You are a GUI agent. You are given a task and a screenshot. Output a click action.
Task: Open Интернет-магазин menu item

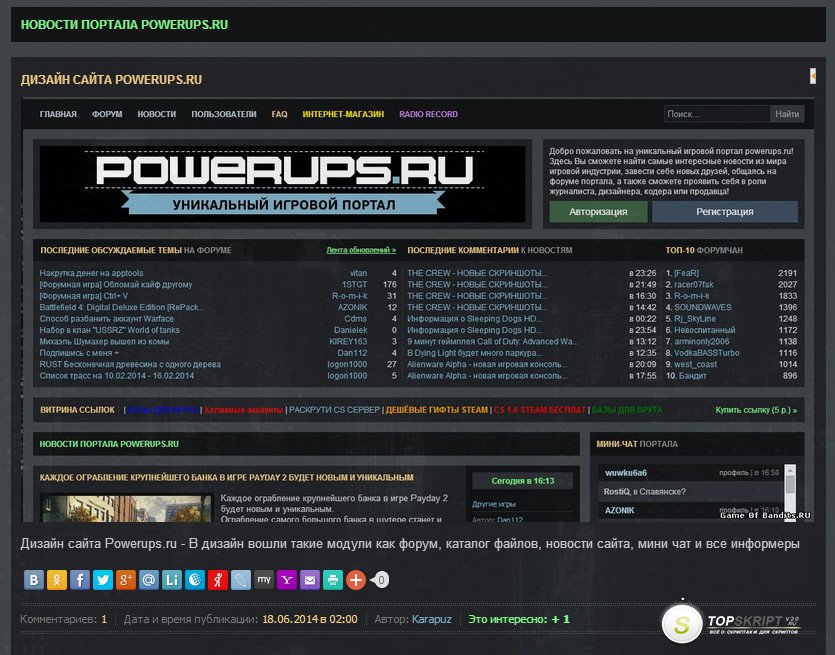click(343, 114)
